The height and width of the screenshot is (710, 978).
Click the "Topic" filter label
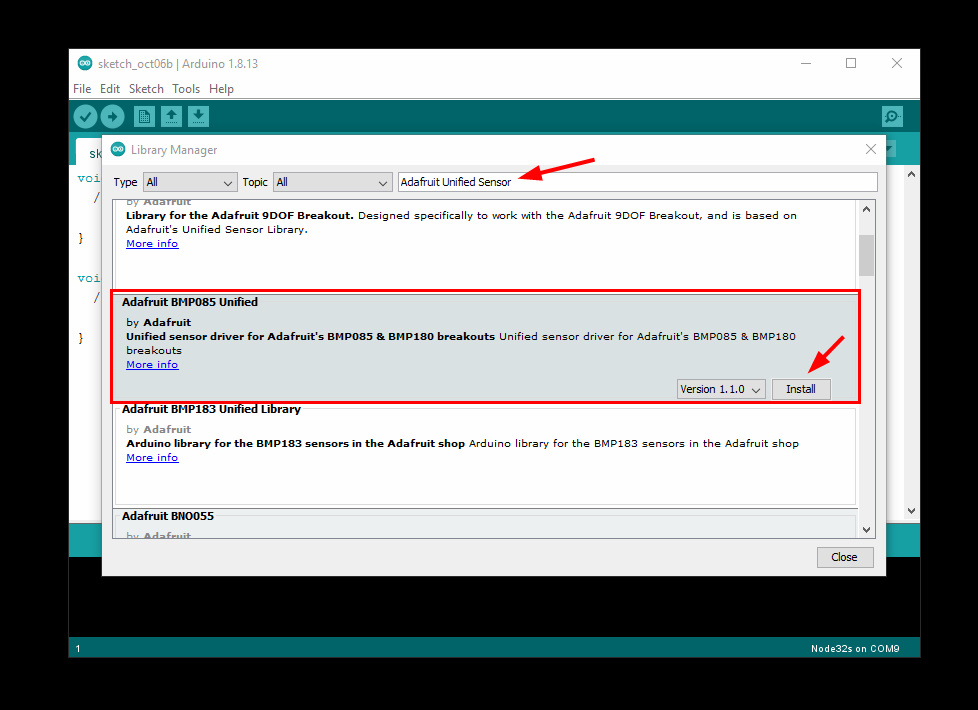point(255,182)
